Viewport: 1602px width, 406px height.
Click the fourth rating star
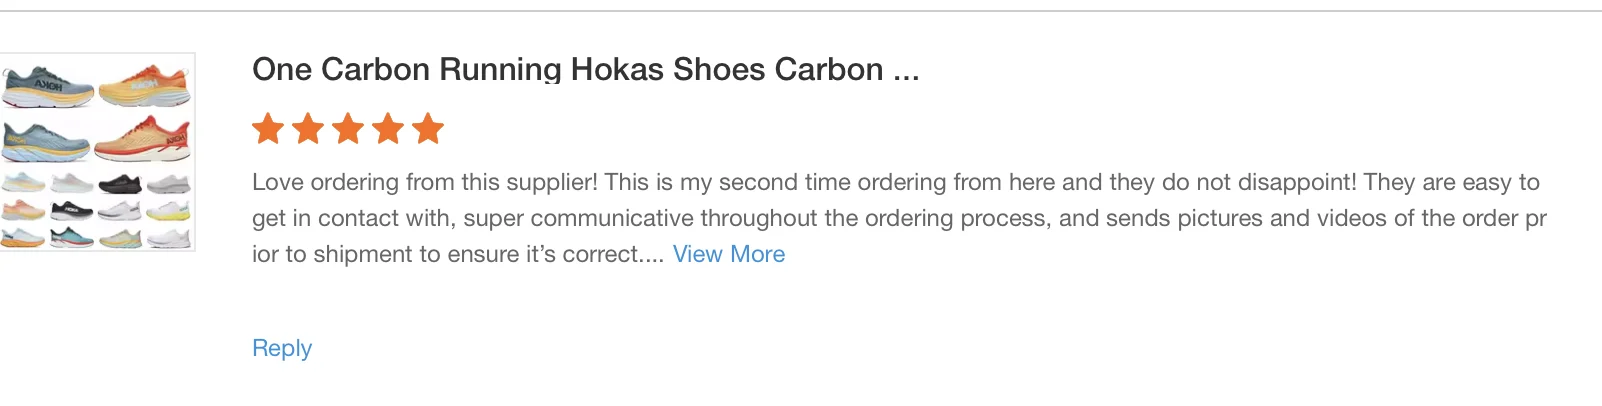(388, 129)
